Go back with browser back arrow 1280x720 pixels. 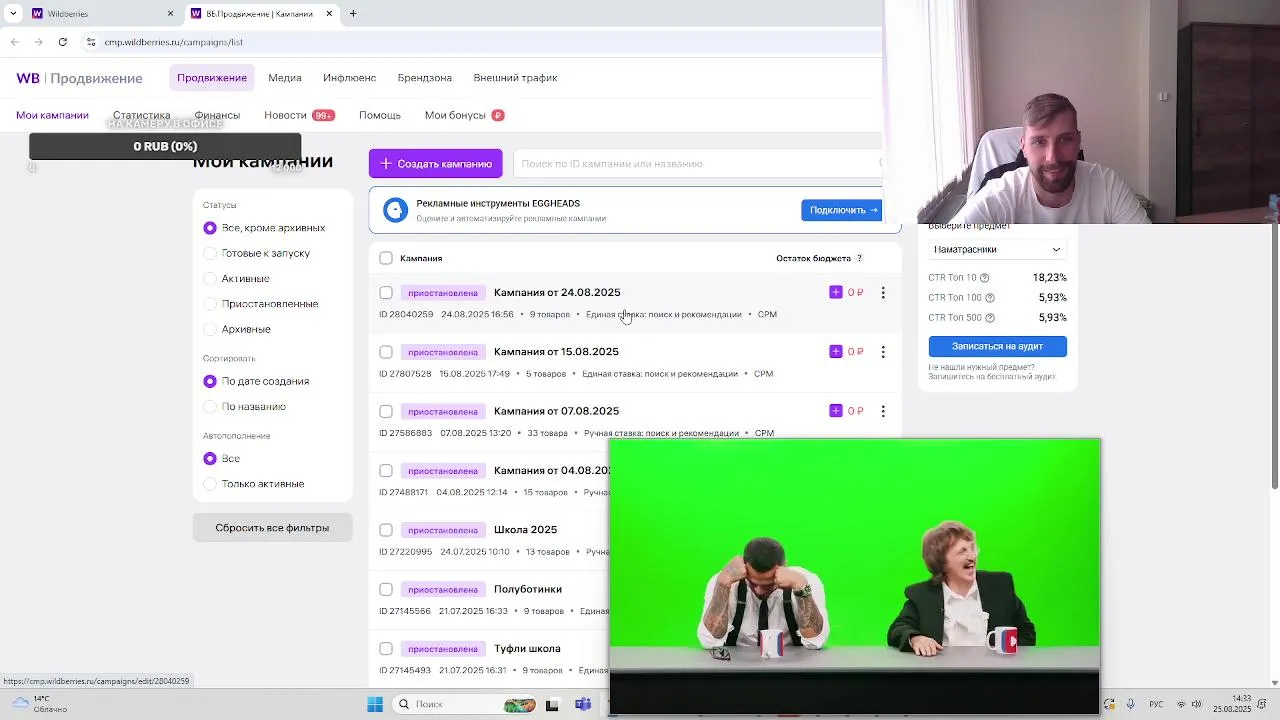(14, 42)
